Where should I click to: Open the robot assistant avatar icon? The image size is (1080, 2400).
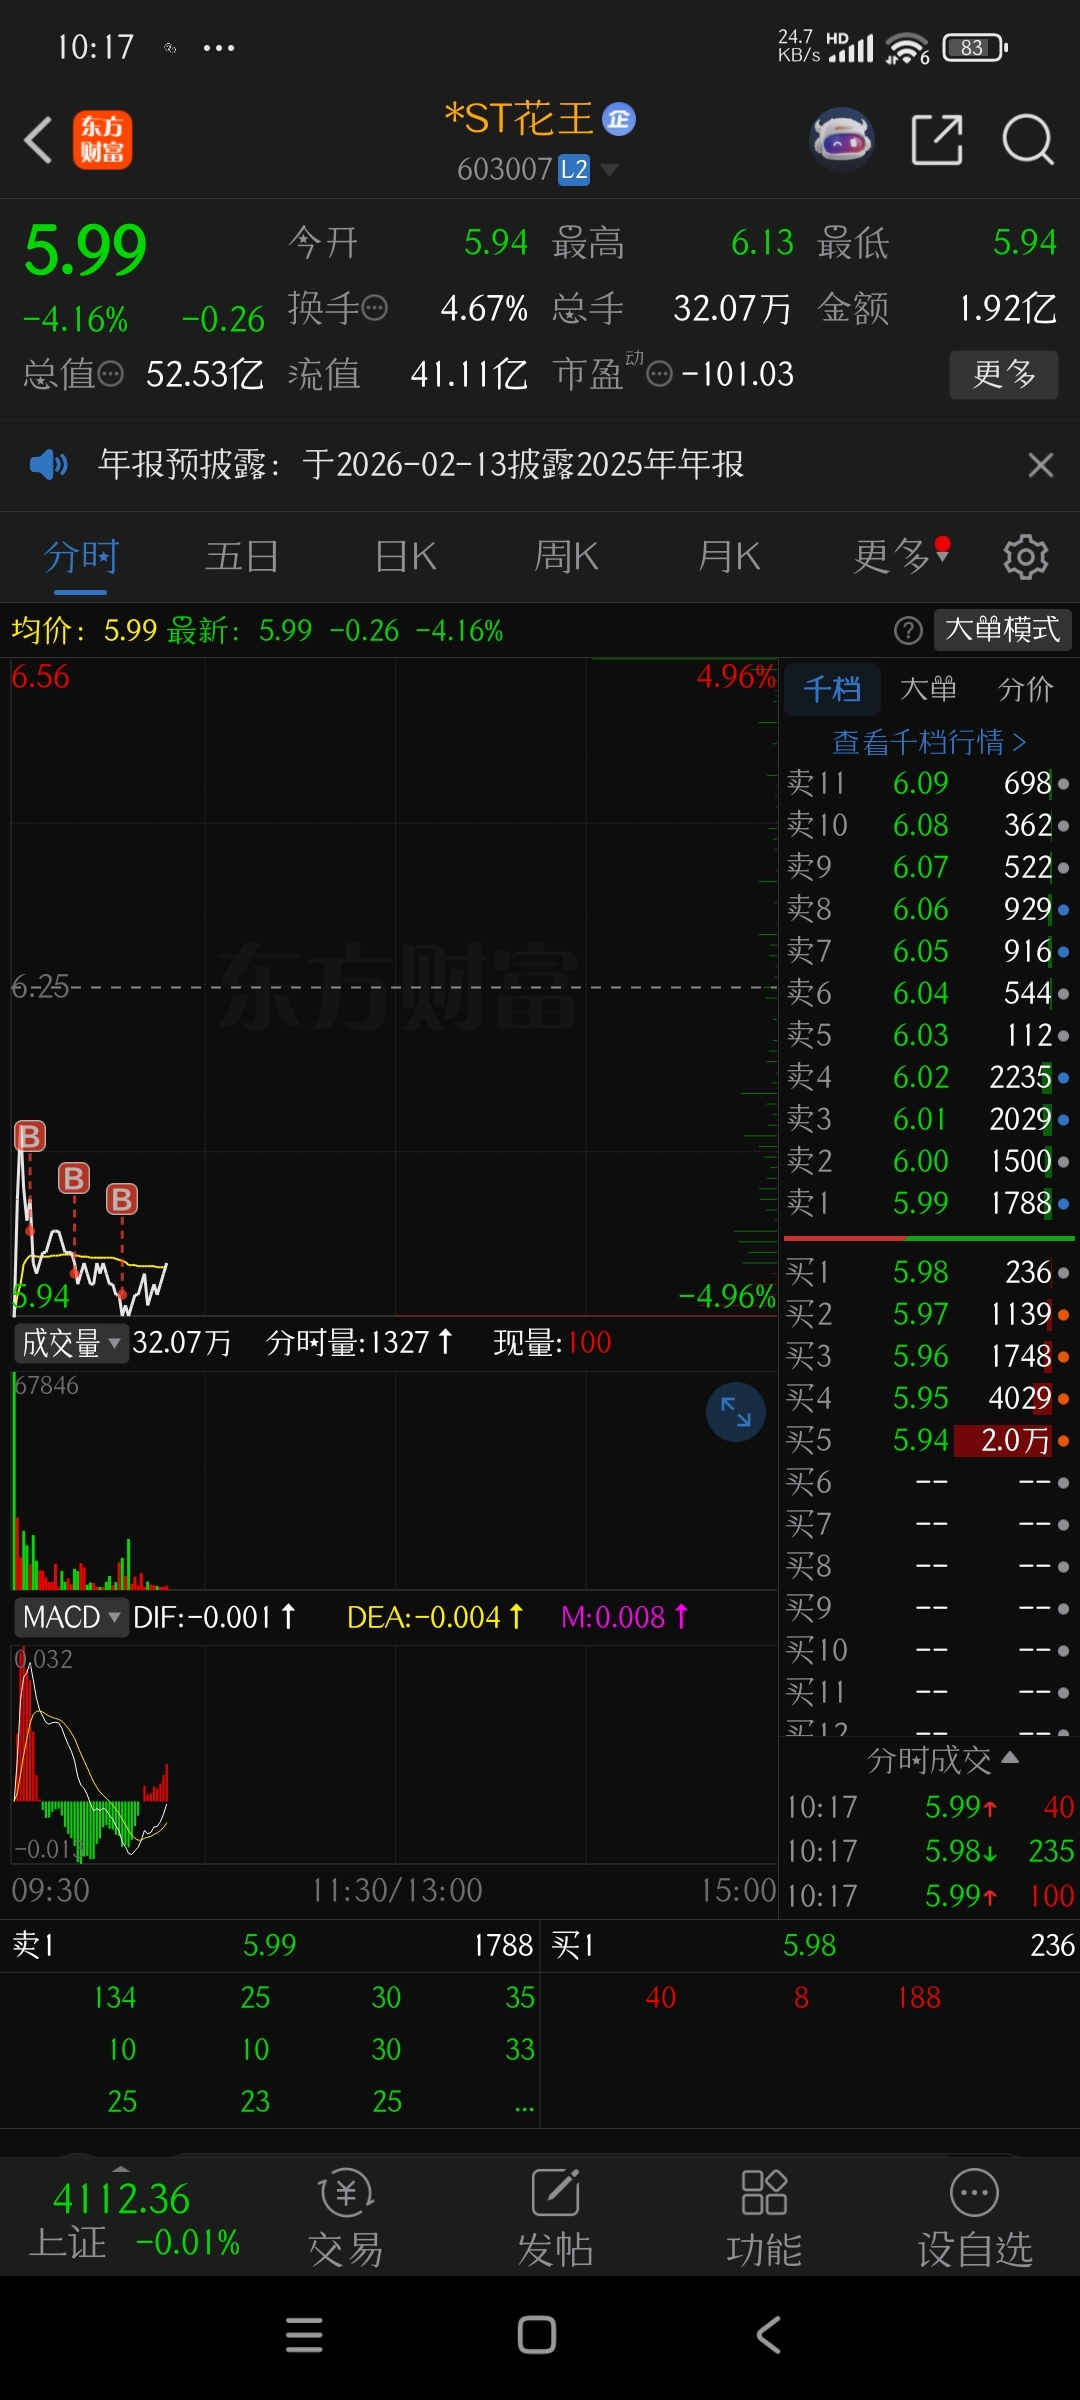pos(841,139)
